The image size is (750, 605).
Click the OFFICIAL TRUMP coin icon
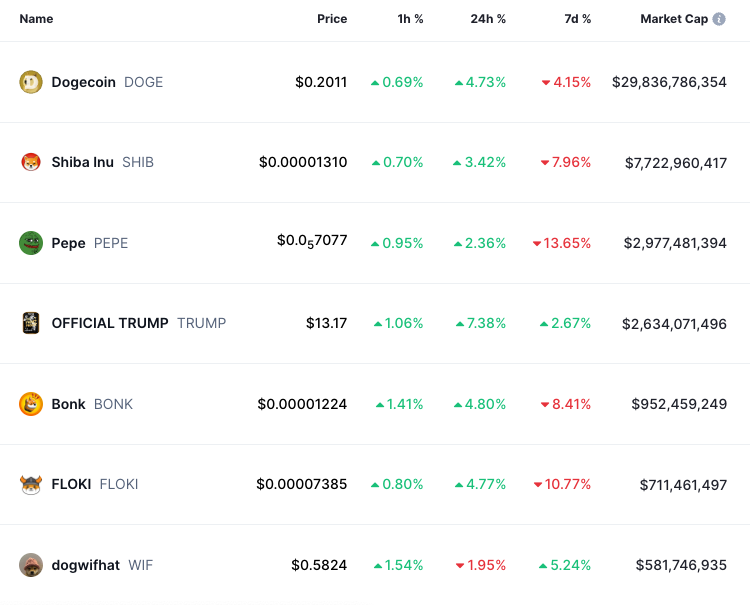point(31,323)
